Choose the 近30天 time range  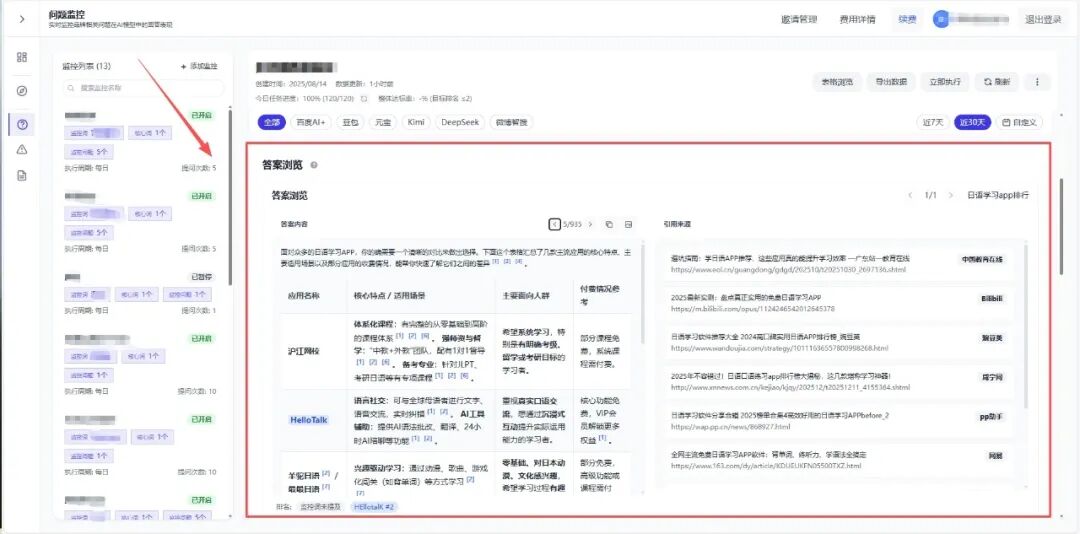[973, 122]
